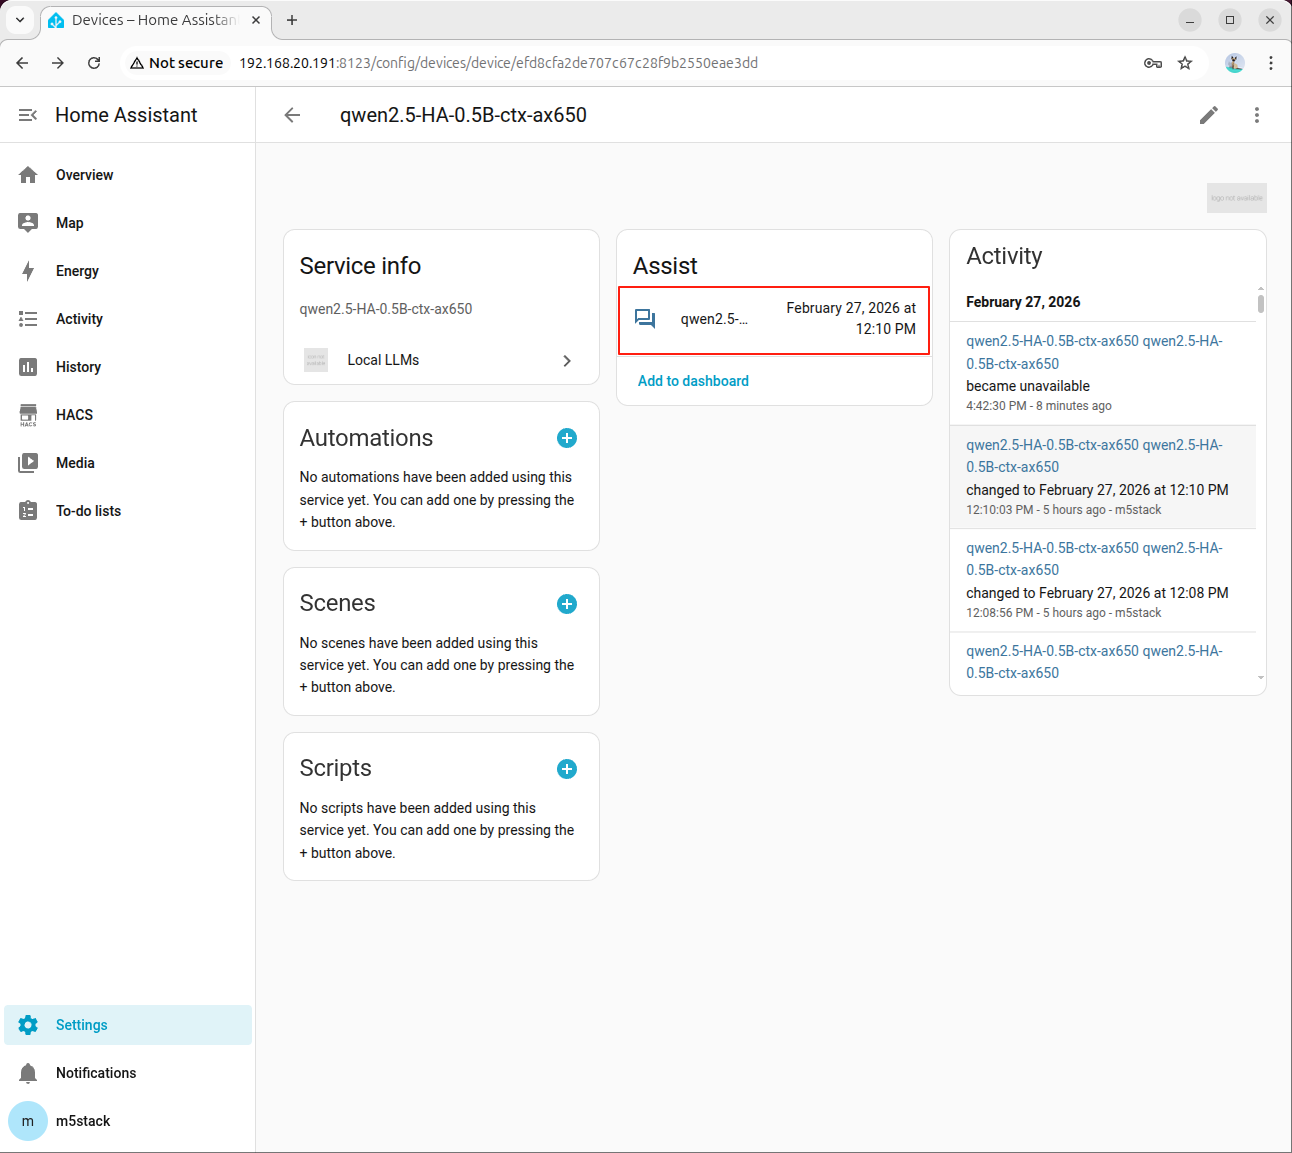This screenshot has width=1292, height=1153.
Task: Click the browser address bar URL
Action: coord(498,63)
